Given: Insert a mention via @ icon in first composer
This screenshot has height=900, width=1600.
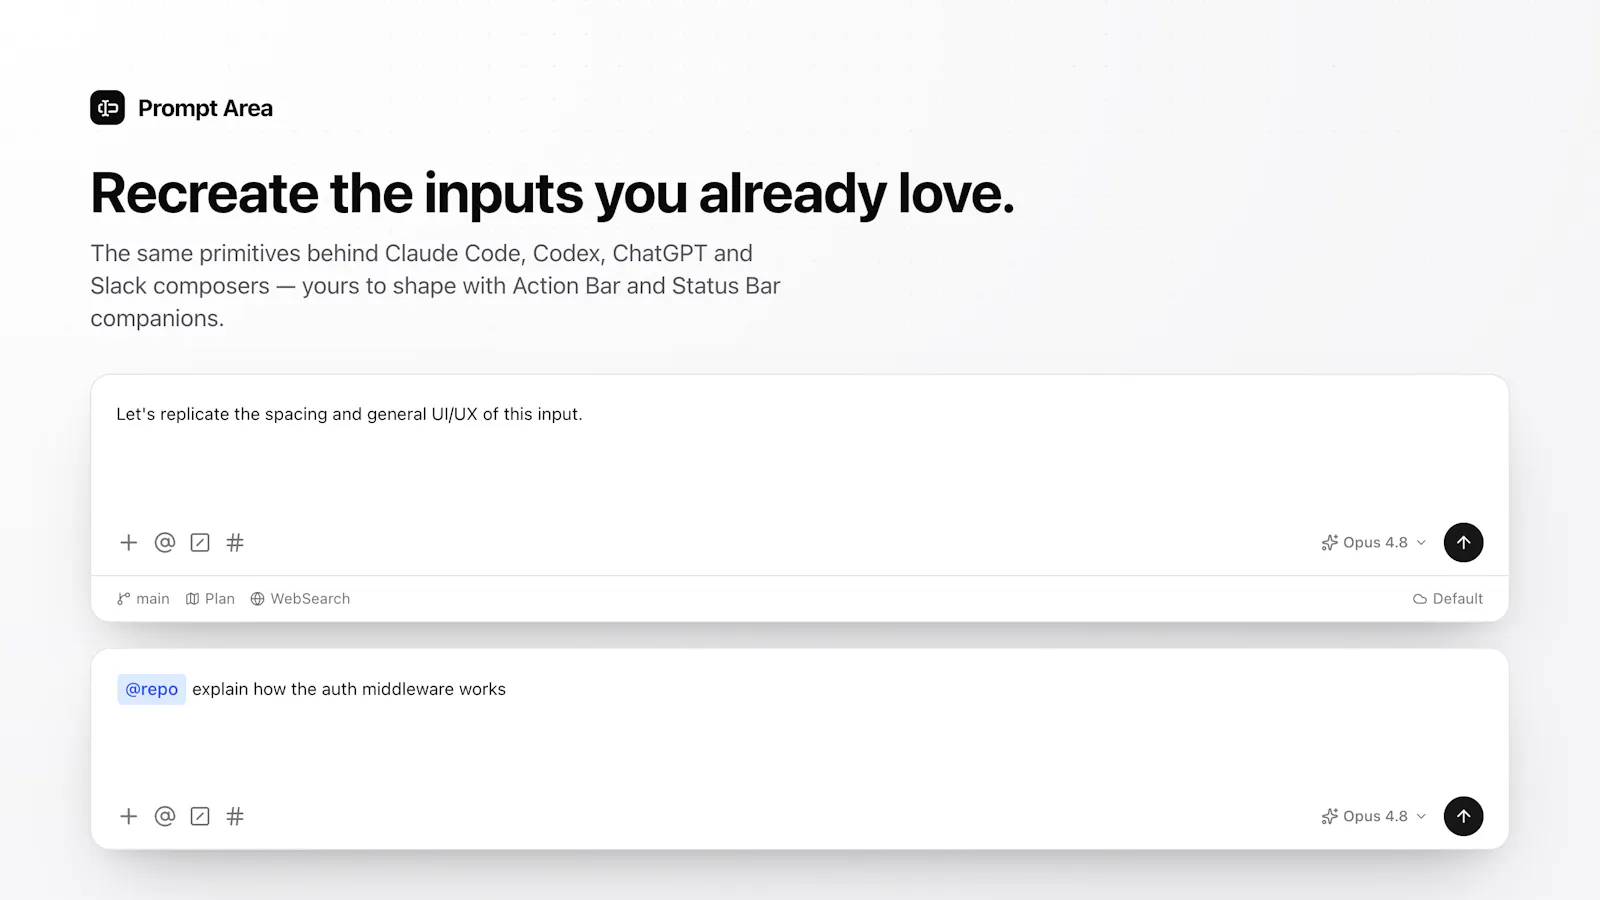Looking at the screenshot, I should tap(165, 543).
